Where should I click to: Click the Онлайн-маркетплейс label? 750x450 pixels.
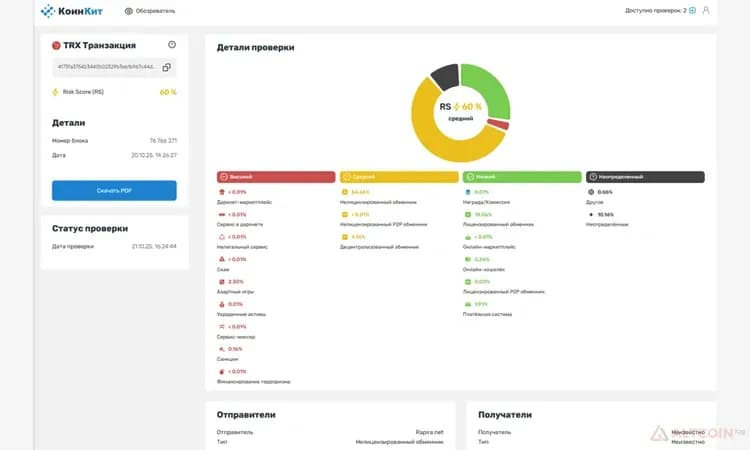pos(489,247)
